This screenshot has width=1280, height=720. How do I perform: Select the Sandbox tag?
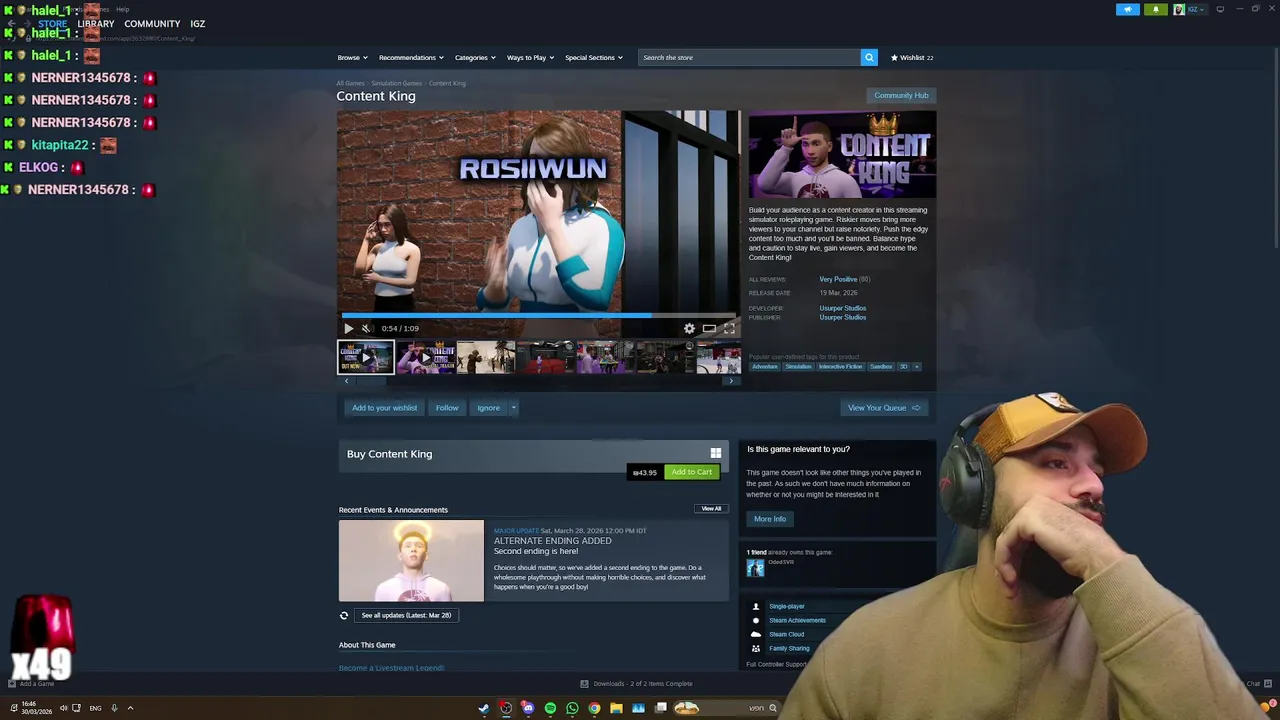[881, 366]
